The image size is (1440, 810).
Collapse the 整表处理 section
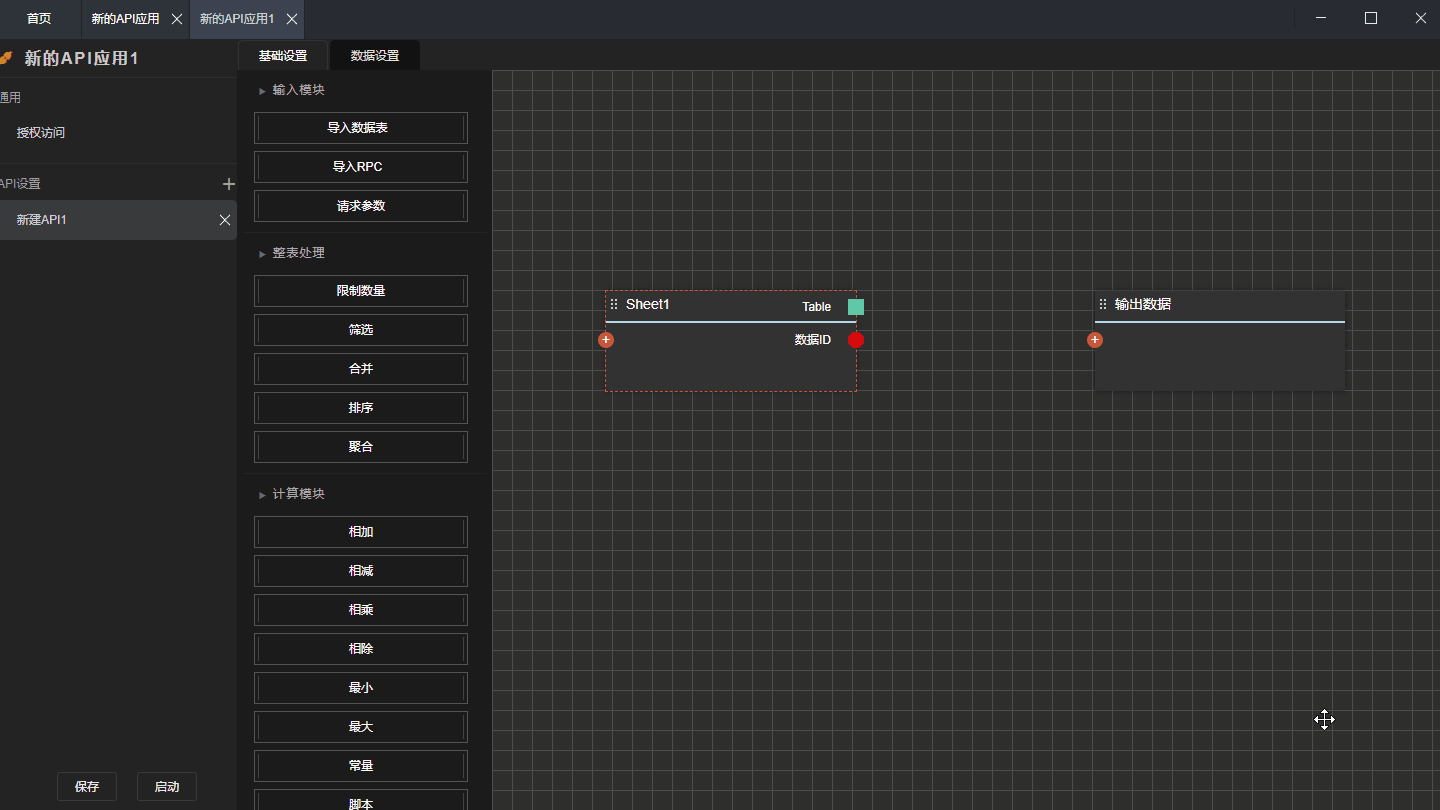tap(263, 254)
